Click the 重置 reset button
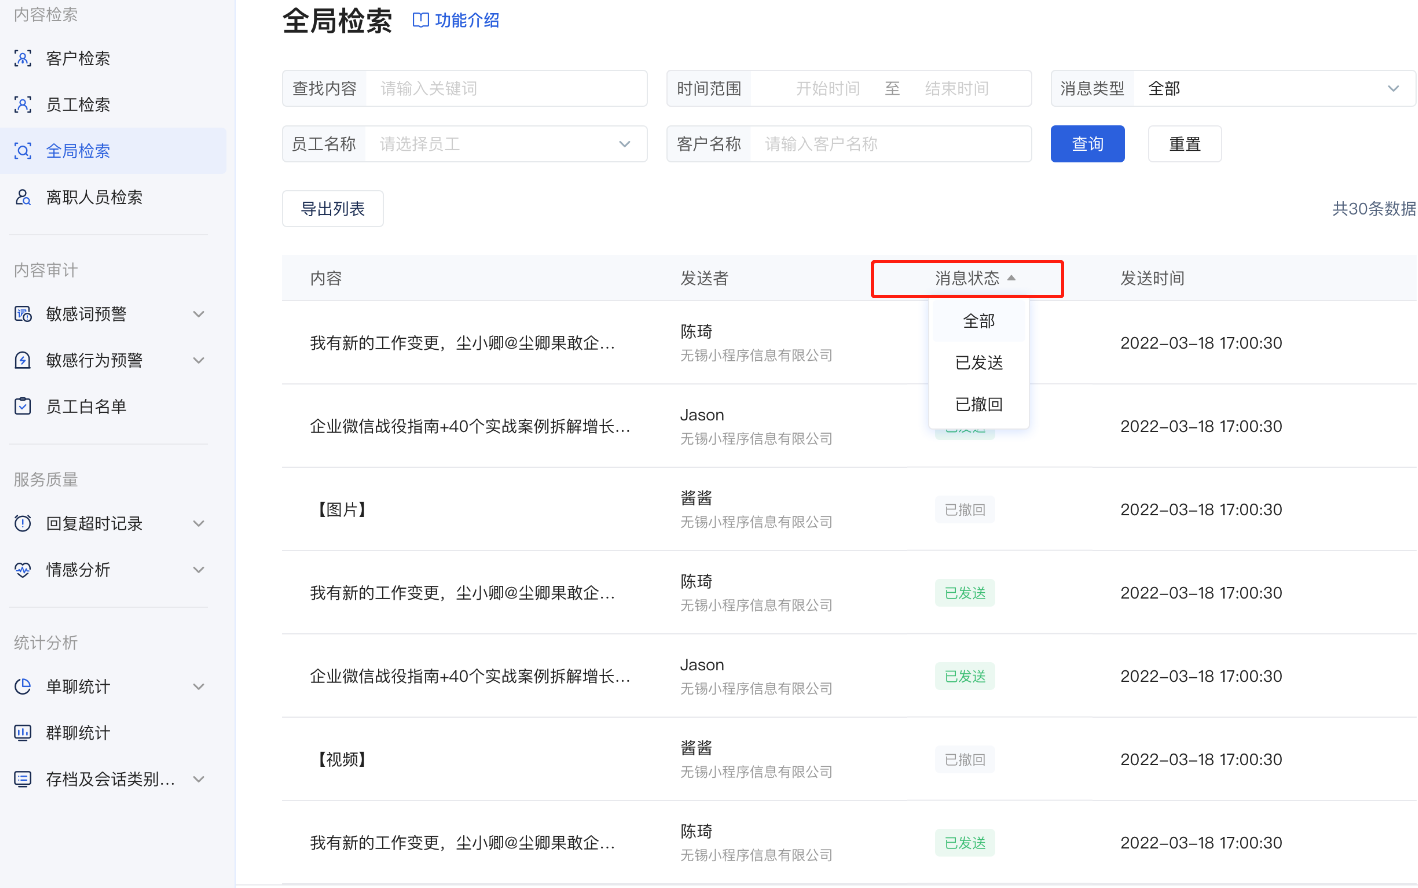1418x888 pixels. tap(1185, 144)
